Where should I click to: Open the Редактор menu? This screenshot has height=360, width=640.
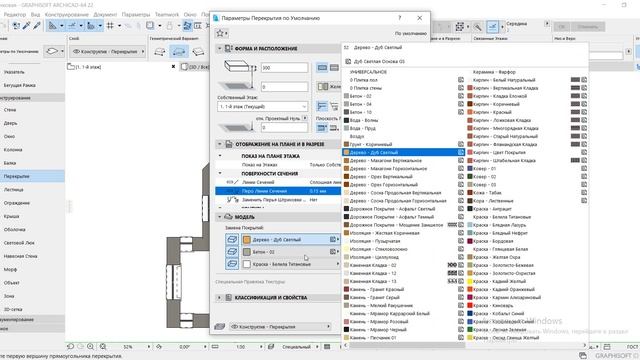[15, 15]
